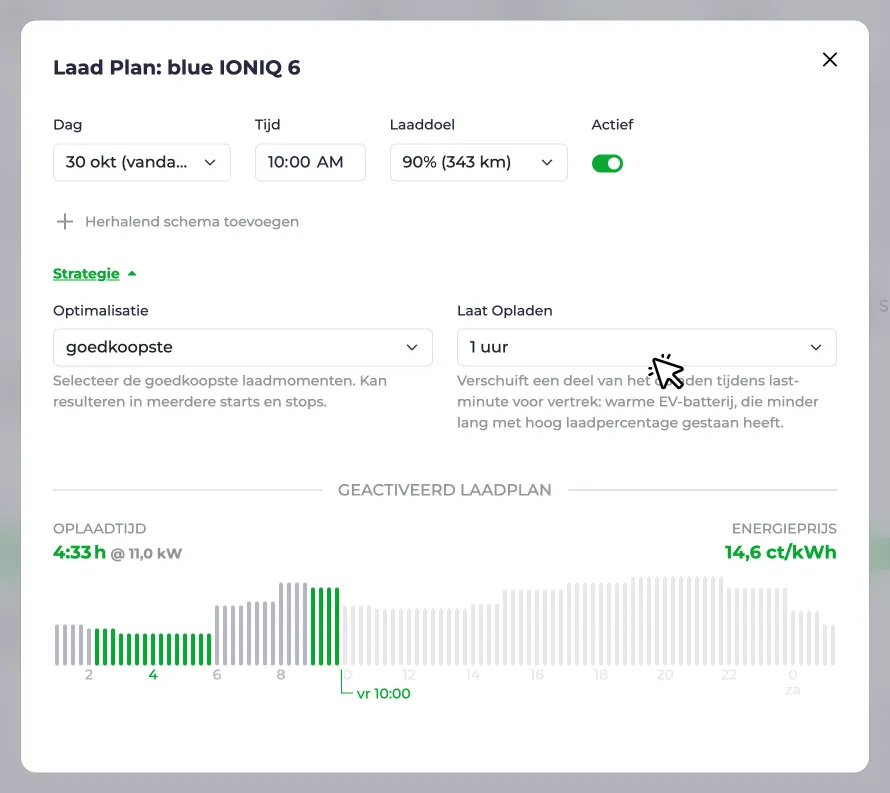Open the Dag dropdown showing 30 okt

click(x=142, y=162)
